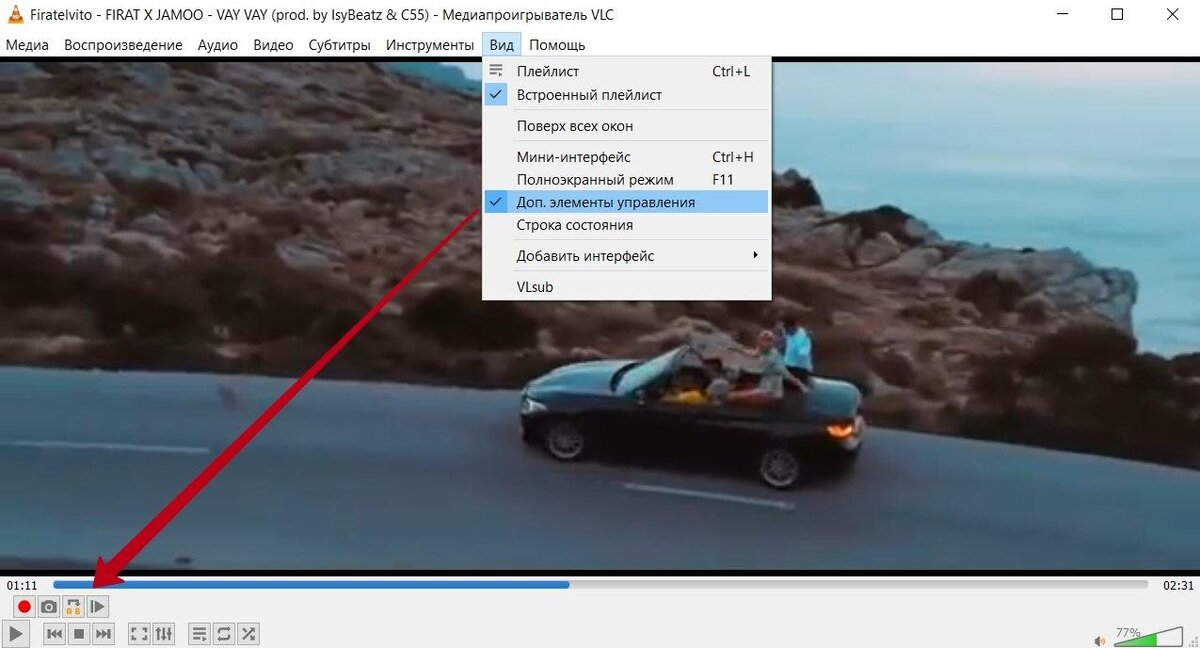
Task: Click total duration 02:31 label
Action: 1178,585
